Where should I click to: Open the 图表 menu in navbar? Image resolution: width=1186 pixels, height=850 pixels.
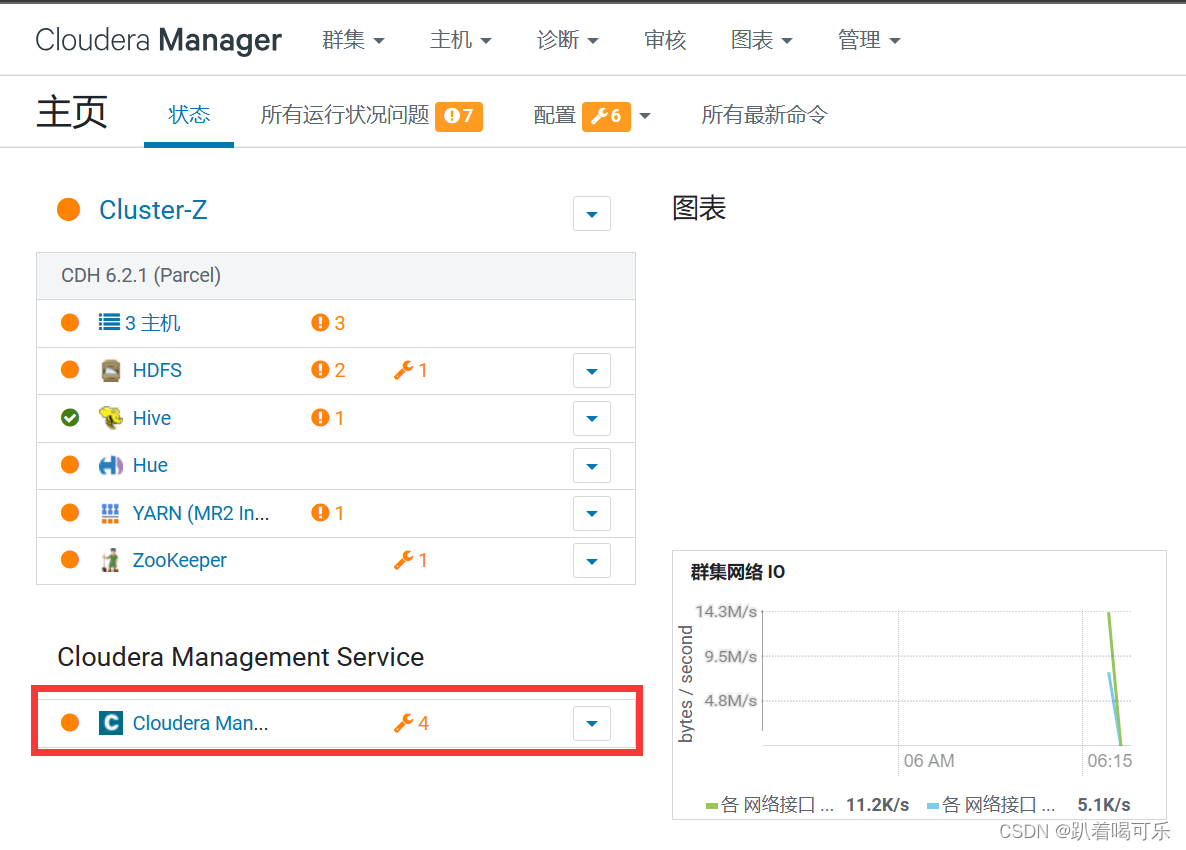coord(762,39)
